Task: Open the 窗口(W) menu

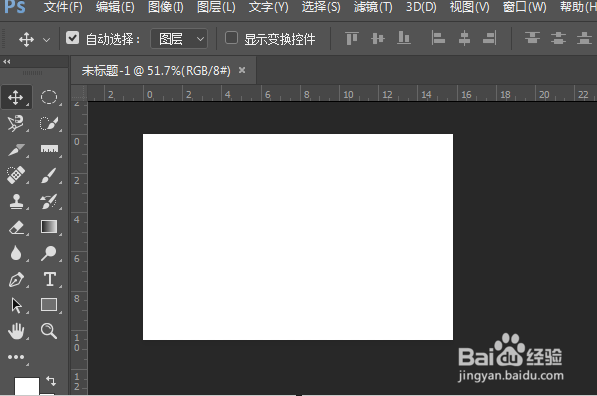Action: 524,7
